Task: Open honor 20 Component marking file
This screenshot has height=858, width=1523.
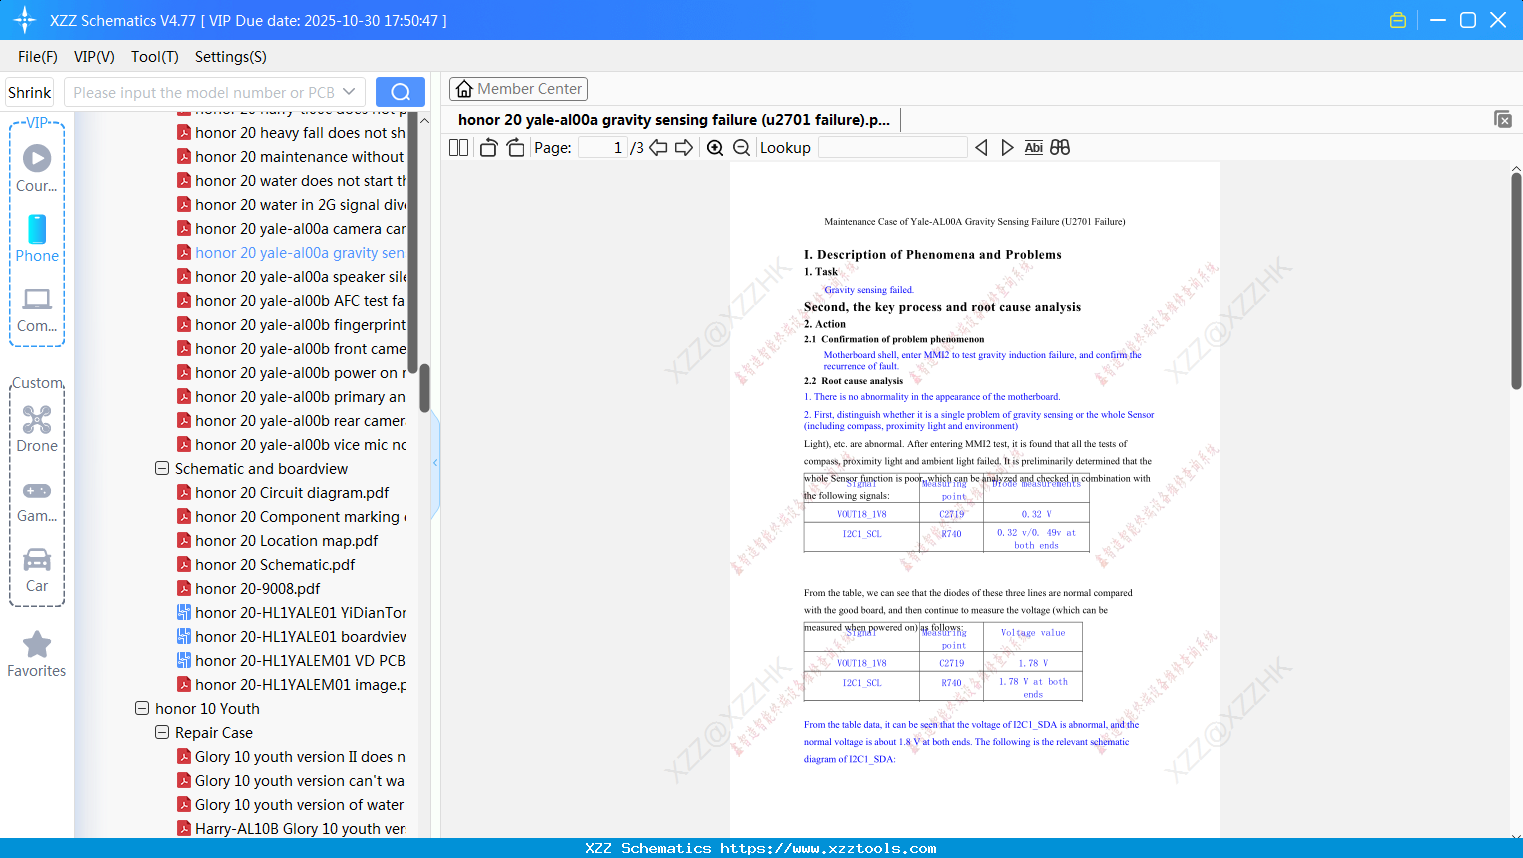Action: pyautogui.click(x=300, y=516)
